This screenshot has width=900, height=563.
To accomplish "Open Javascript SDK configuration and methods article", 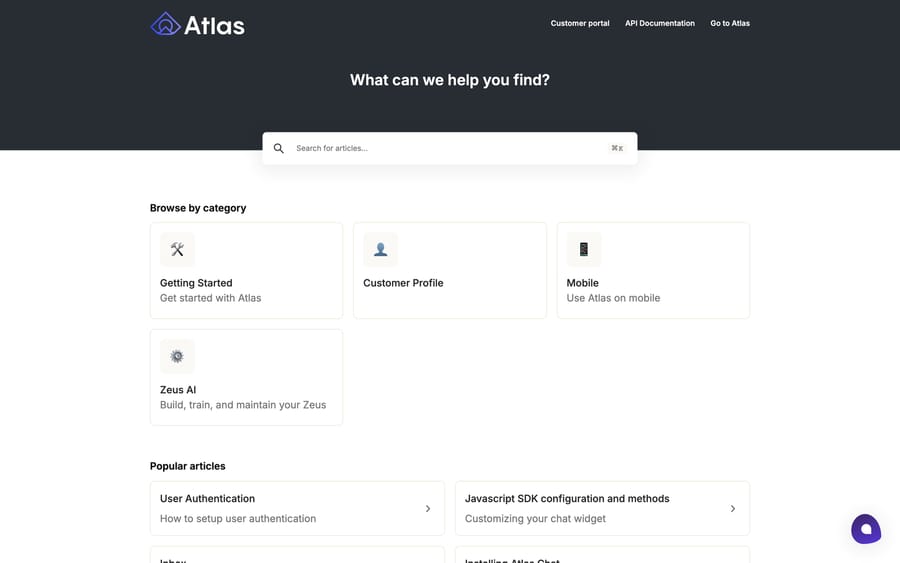I will pyautogui.click(x=602, y=508).
